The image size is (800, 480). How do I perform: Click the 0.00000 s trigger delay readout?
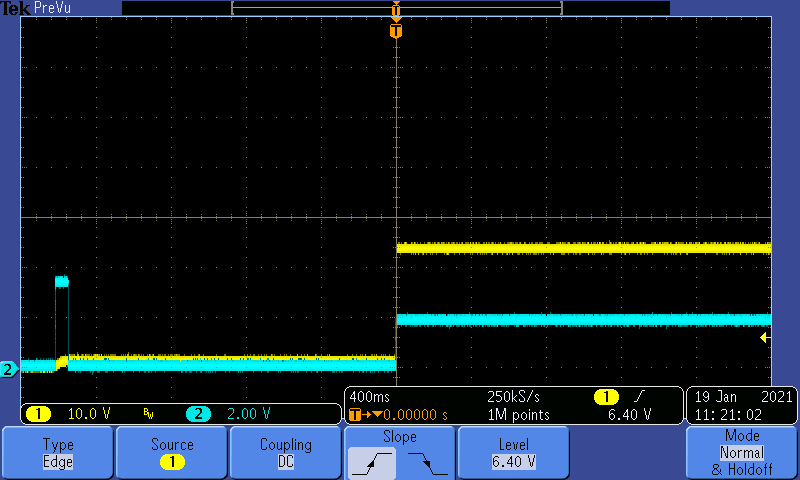coord(415,415)
